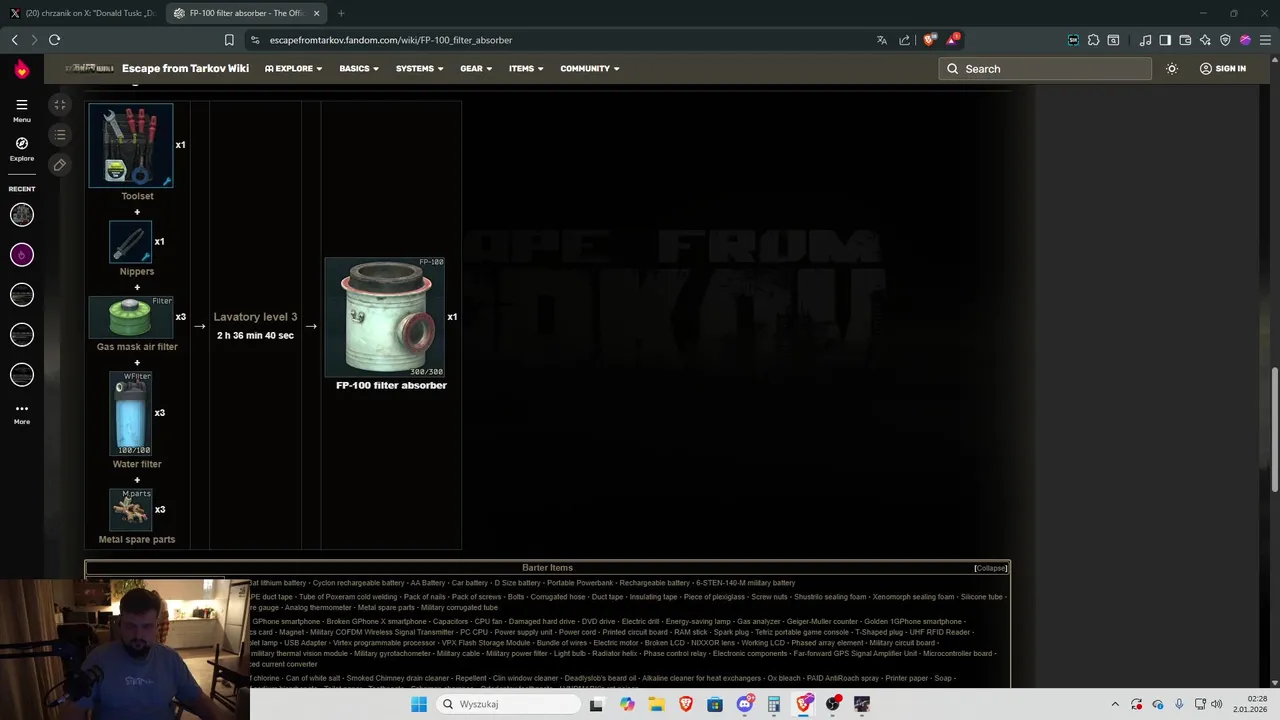1280x720 pixels.
Task: Open the More ellipsis in sidebar
Action: coord(22,413)
